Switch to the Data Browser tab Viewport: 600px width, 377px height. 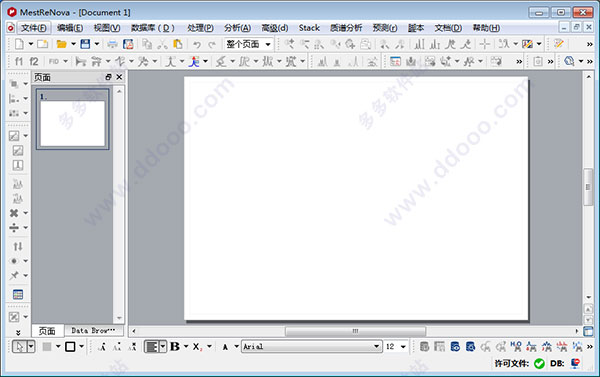93,330
